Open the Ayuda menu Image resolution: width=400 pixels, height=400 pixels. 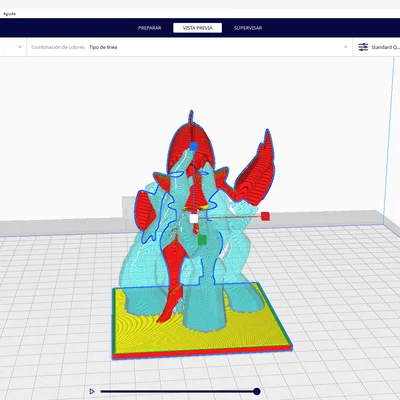point(9,14)
